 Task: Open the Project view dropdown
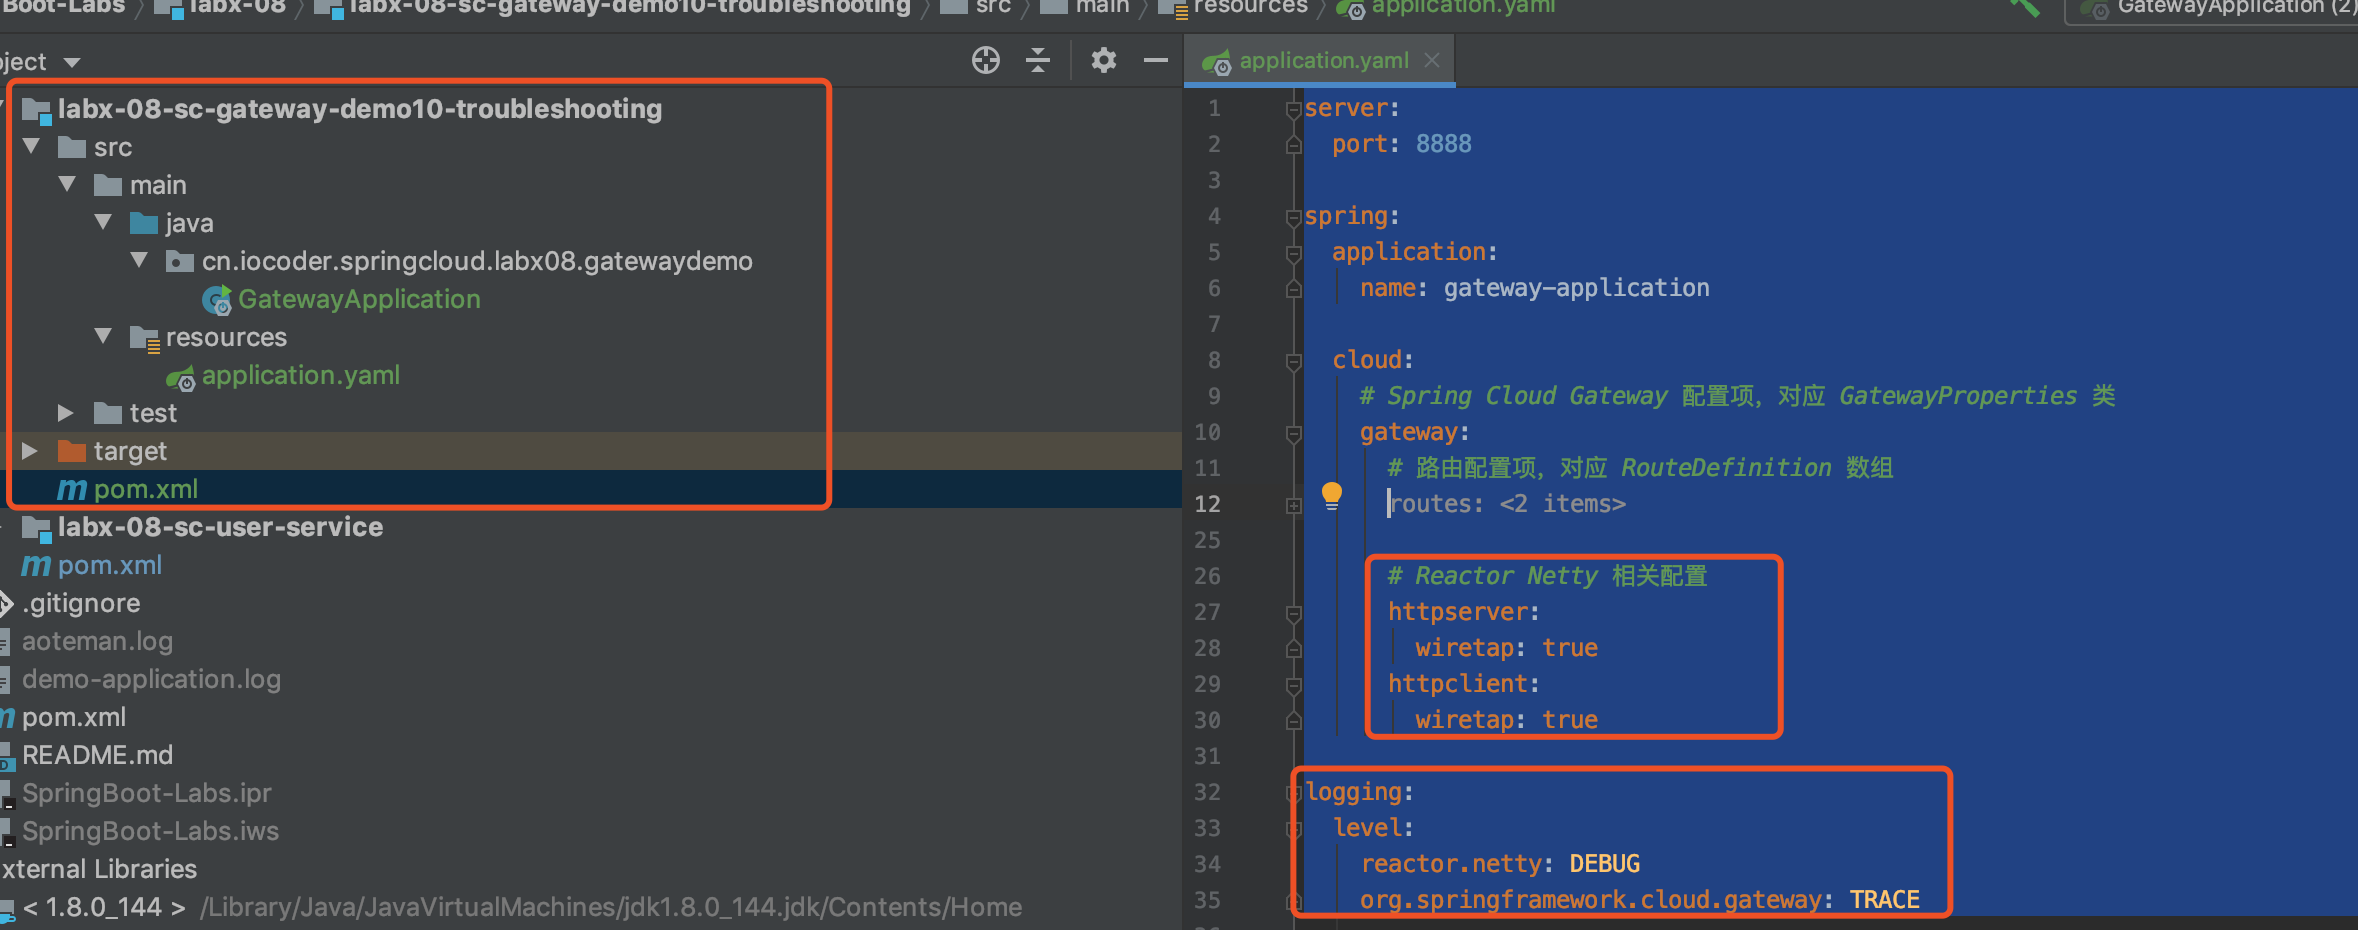coord(71,62)
